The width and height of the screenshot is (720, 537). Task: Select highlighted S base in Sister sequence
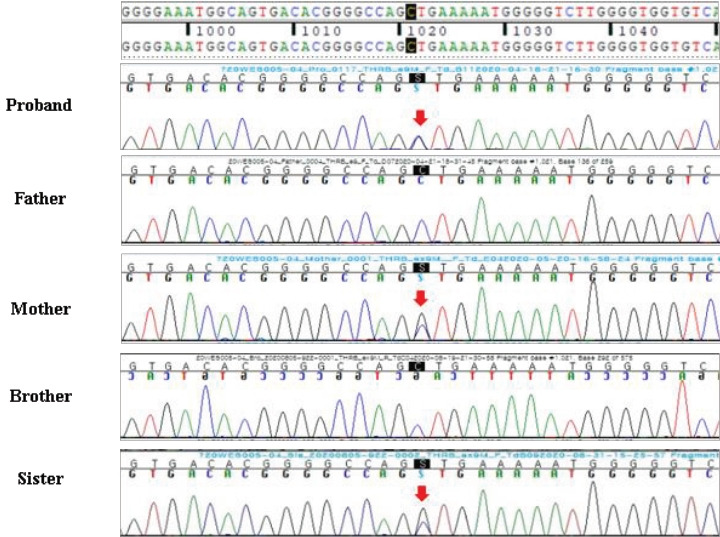[420, 463]
